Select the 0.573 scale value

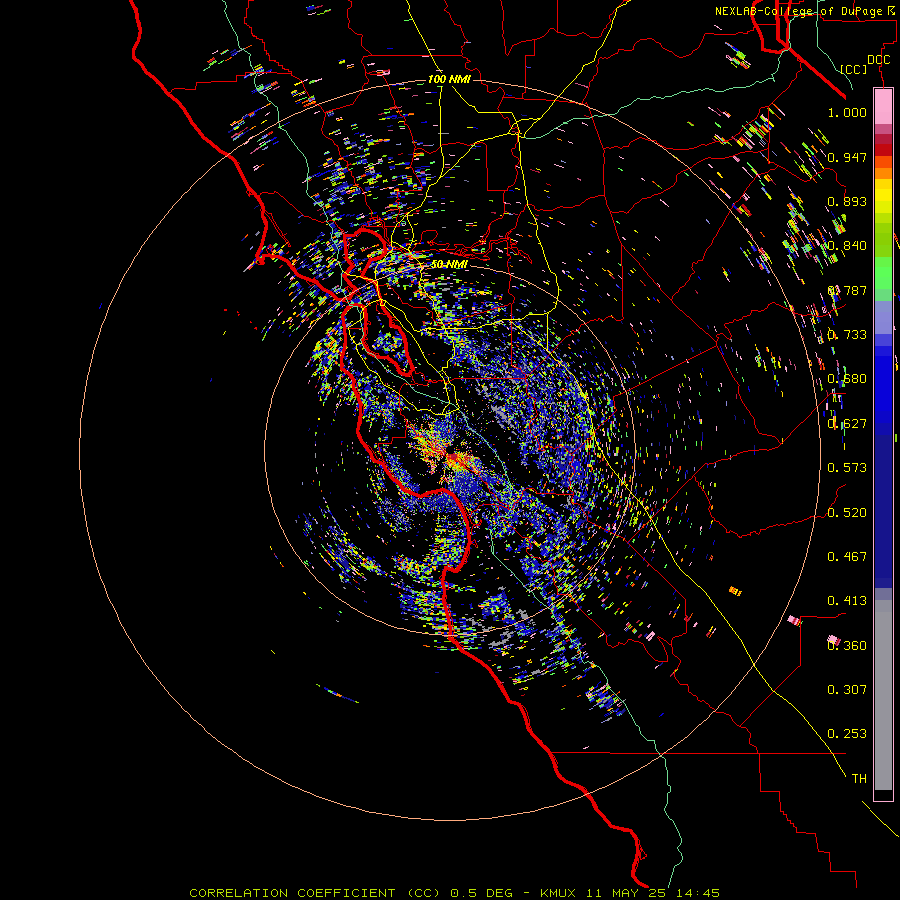click(x=847, y=467)
